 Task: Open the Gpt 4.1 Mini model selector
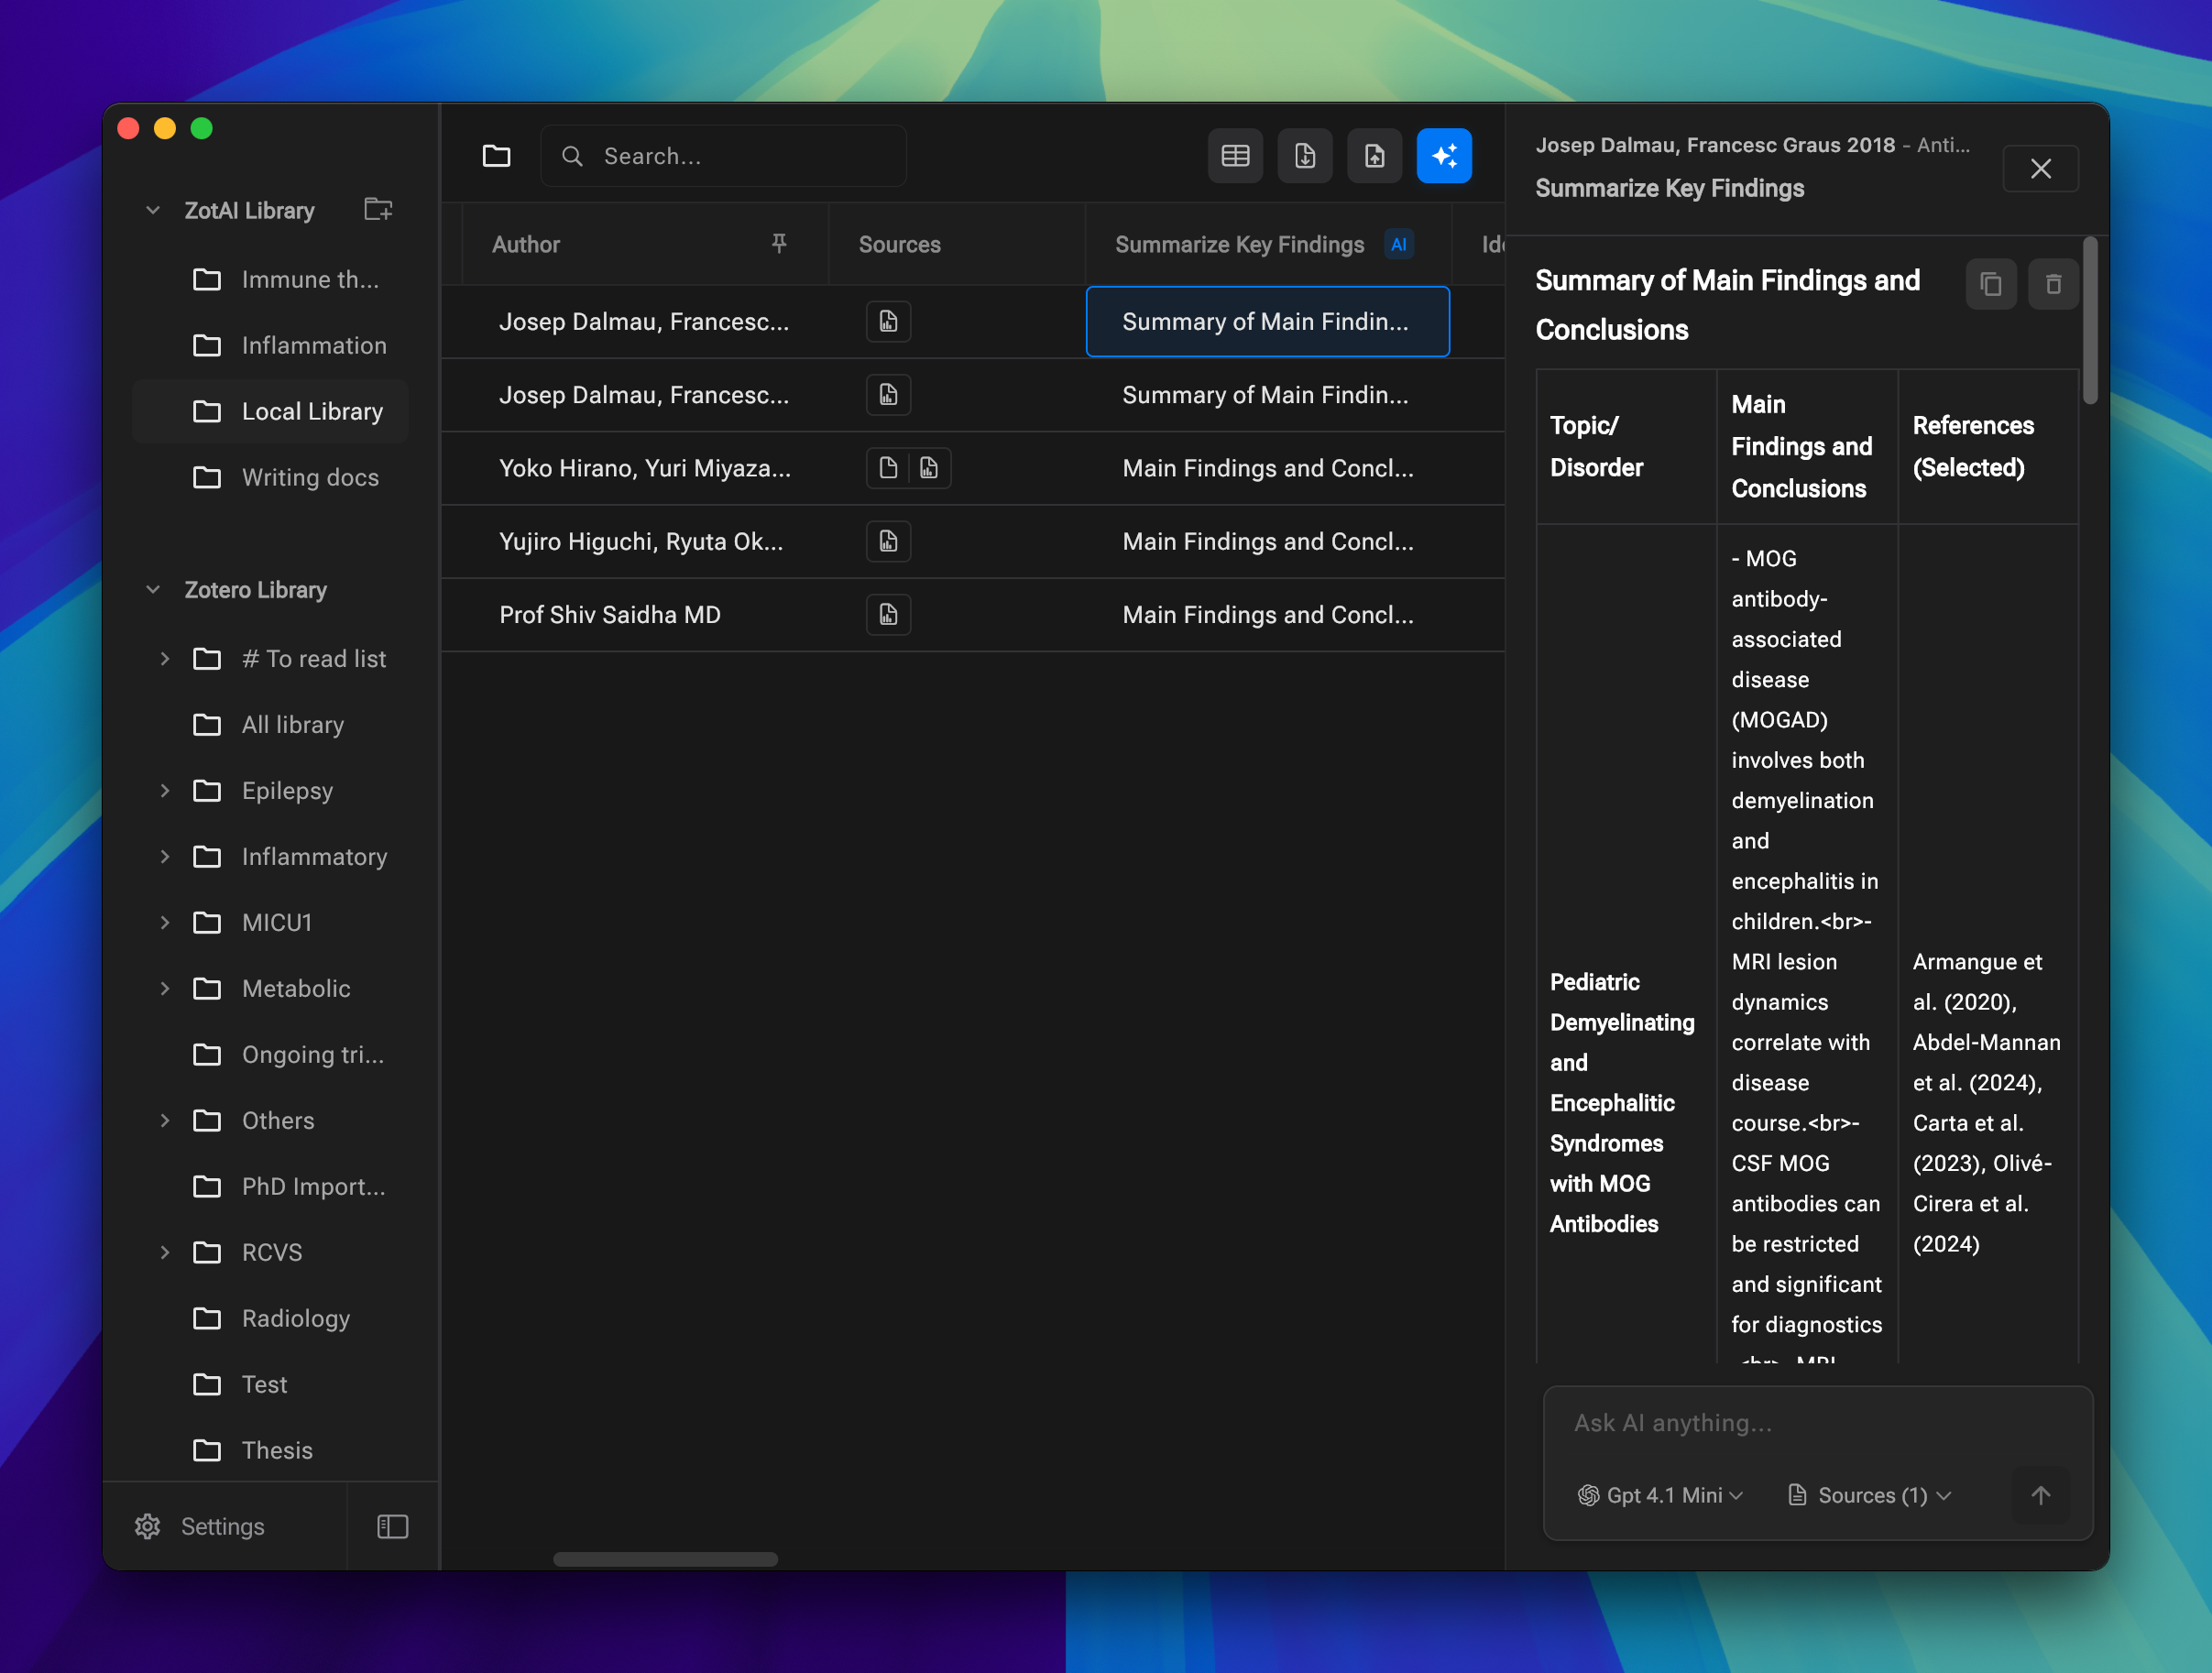pos(1658,1495)
